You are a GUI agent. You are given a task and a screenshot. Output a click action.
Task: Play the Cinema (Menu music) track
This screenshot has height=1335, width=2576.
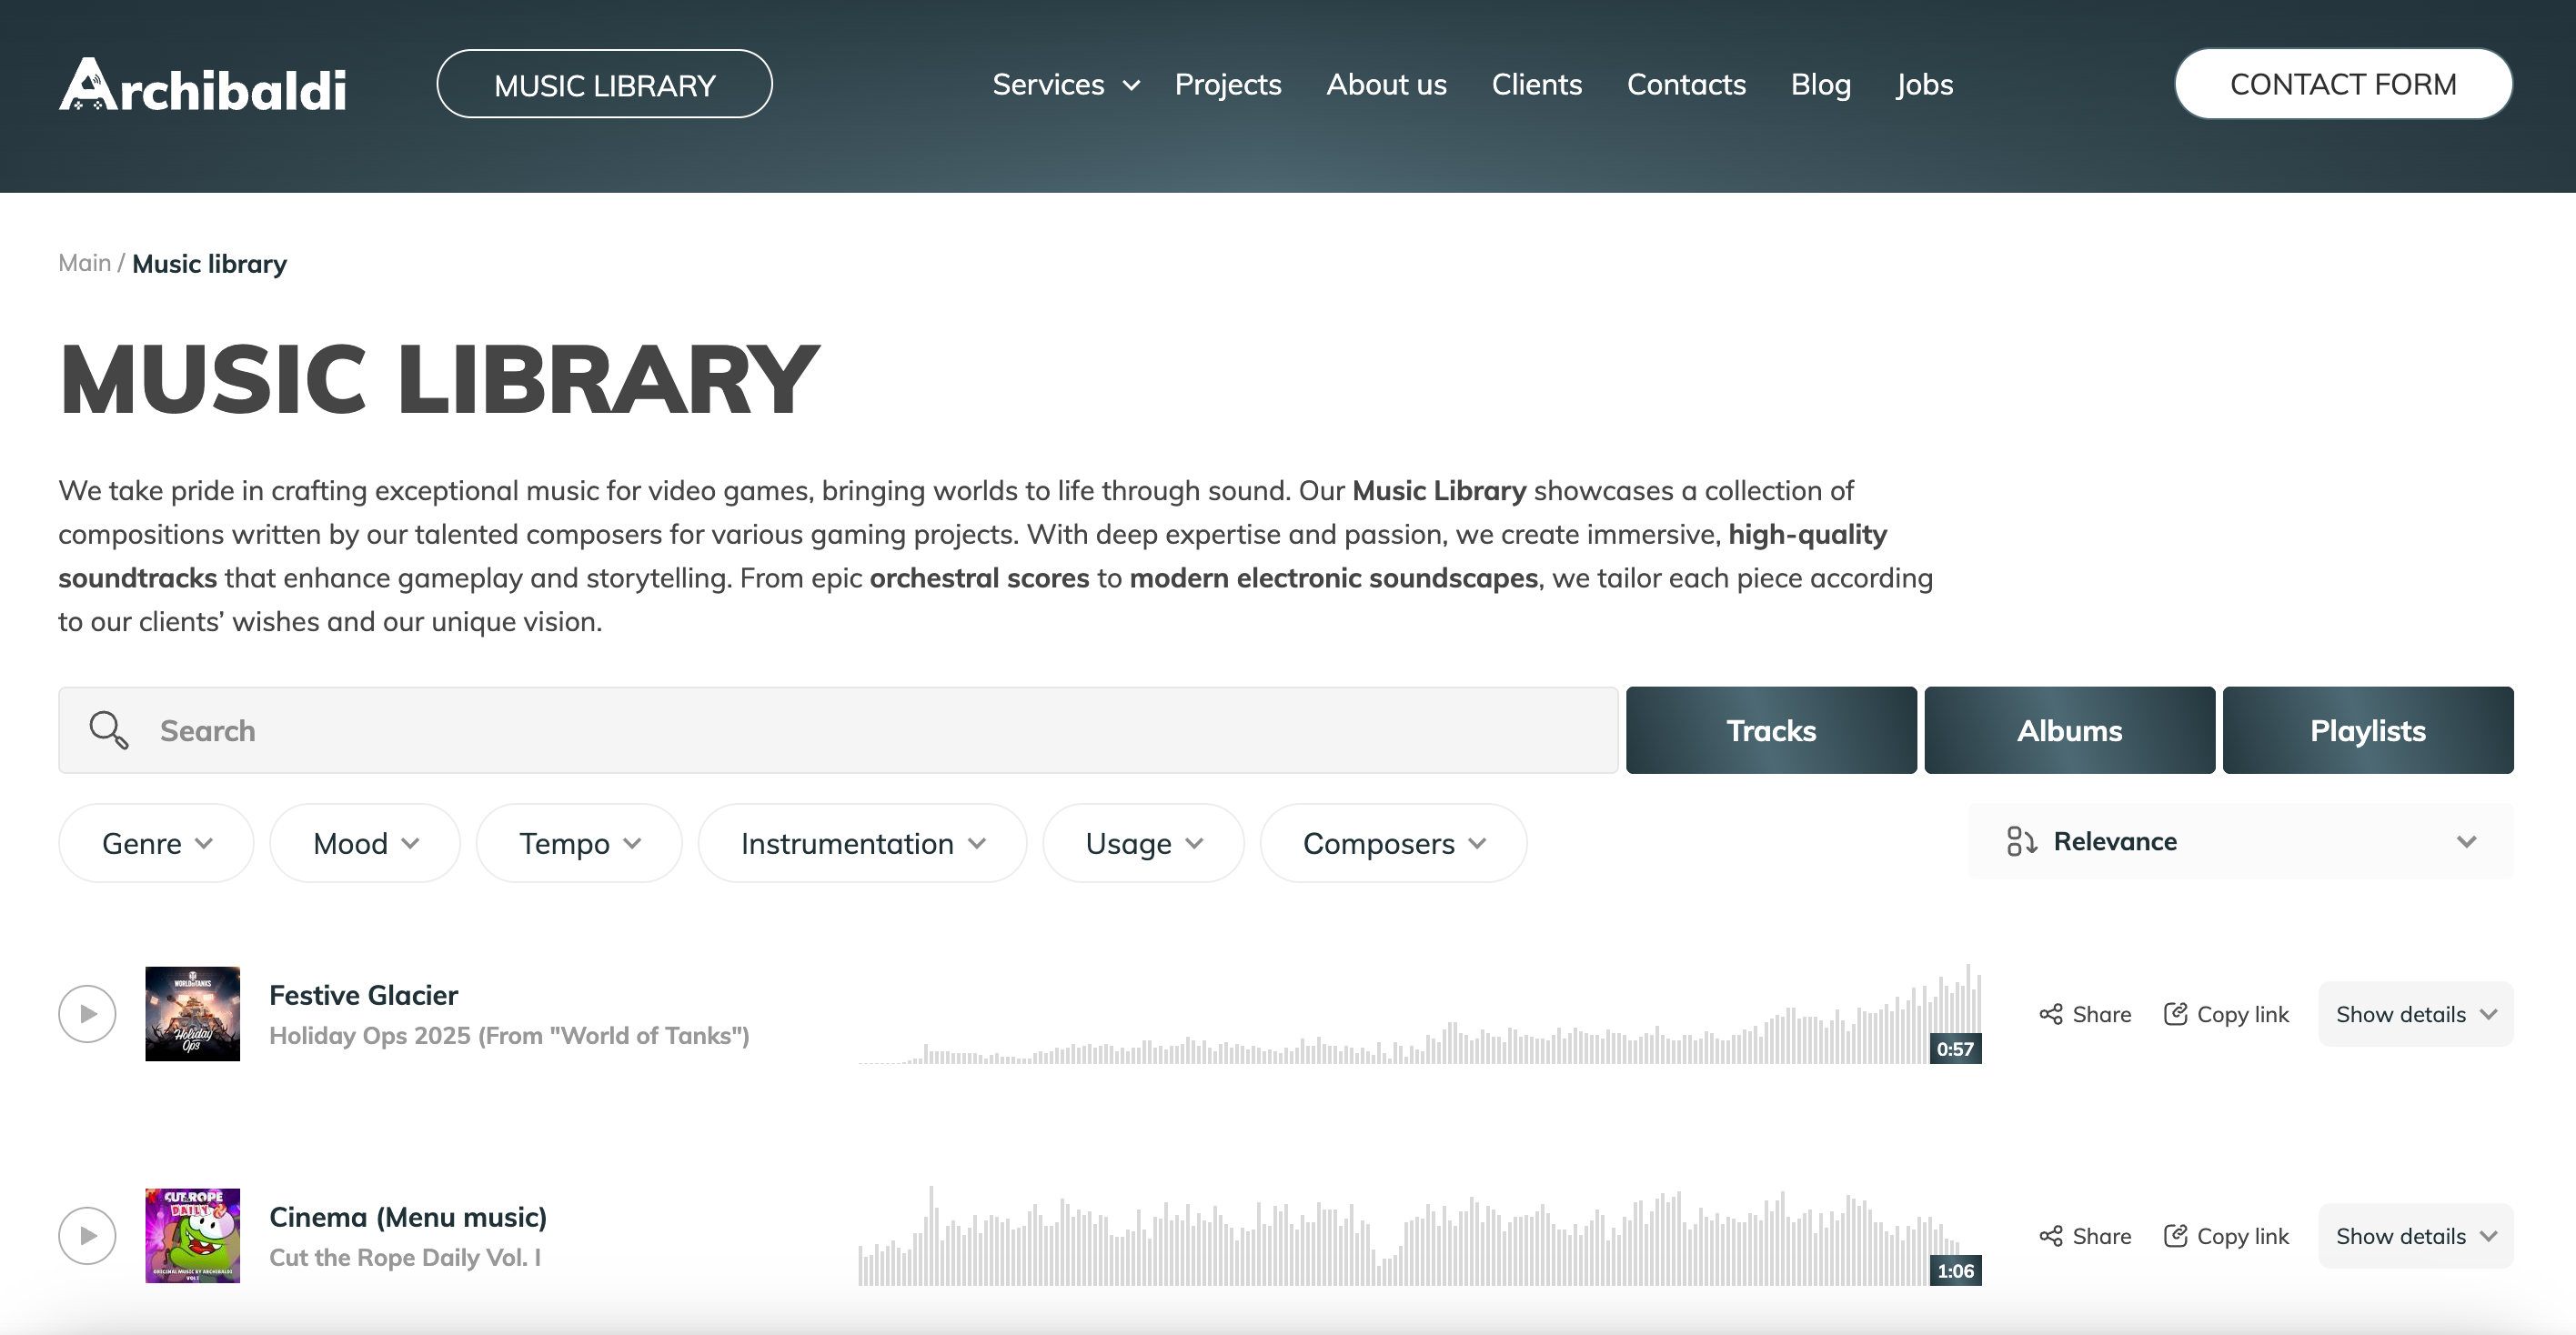coord(87,1236)
